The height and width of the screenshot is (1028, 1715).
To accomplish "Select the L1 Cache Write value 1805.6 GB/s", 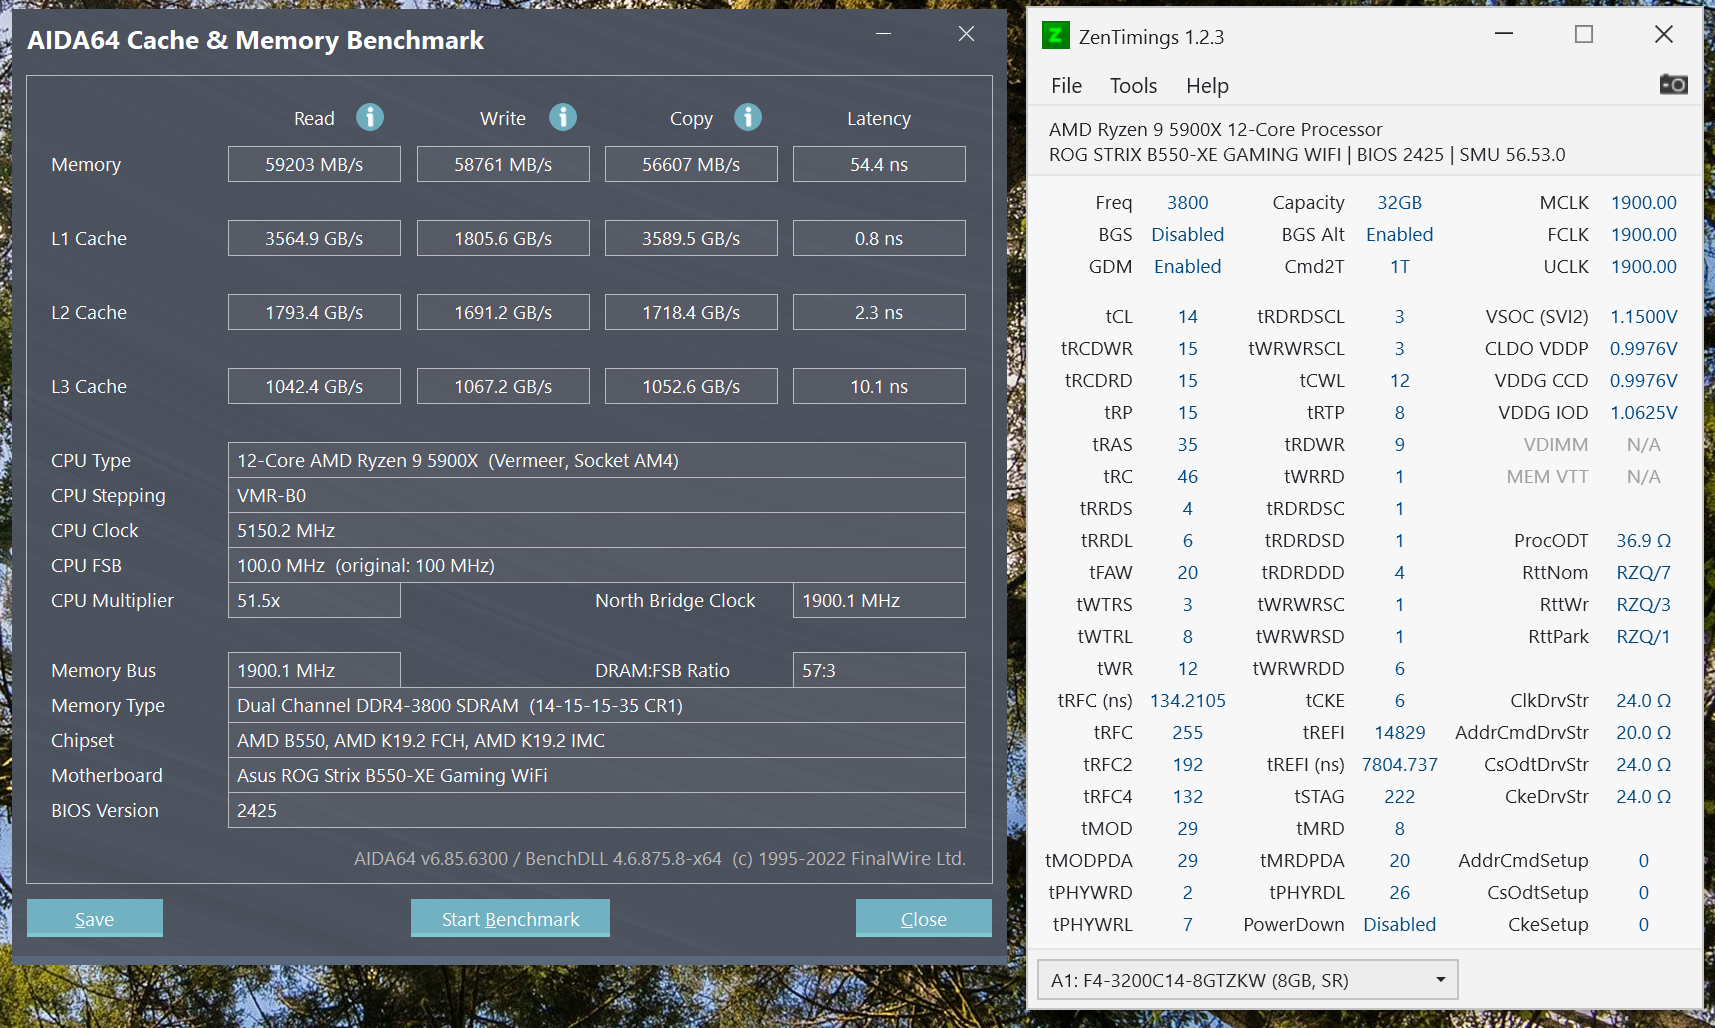I will 503,238.
